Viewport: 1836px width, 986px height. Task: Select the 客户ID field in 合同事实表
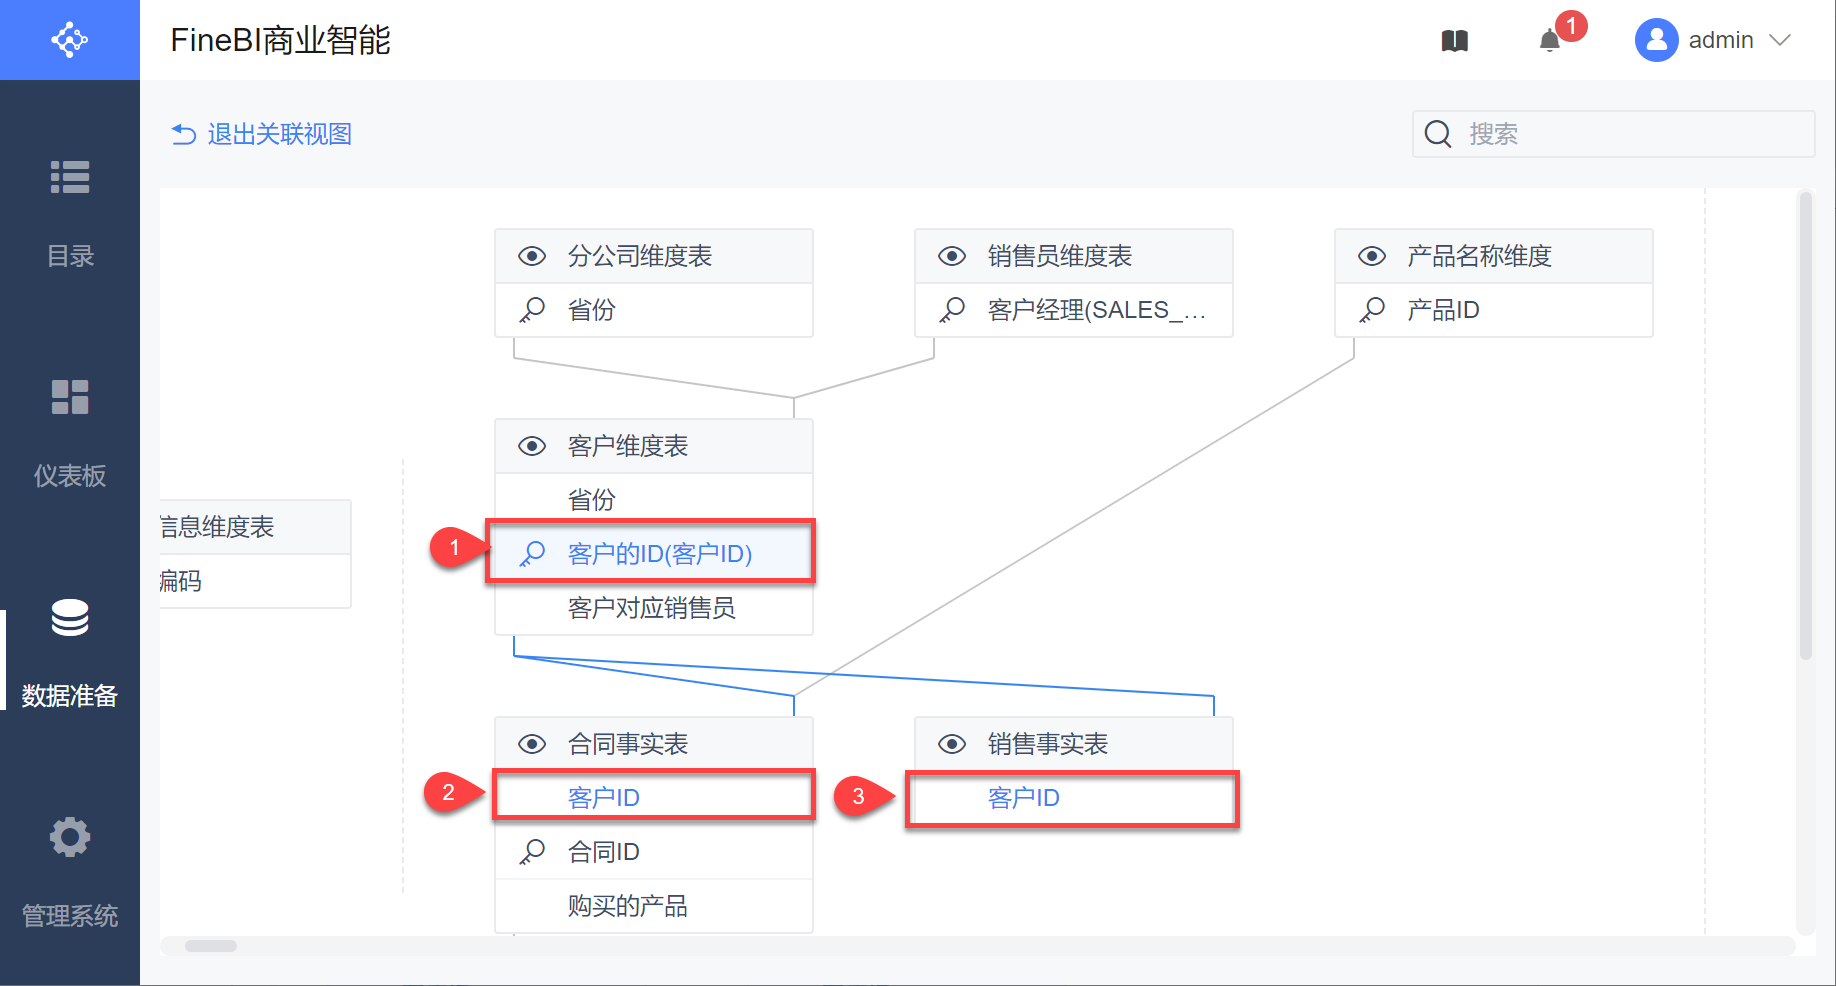[x=604, y=798]
